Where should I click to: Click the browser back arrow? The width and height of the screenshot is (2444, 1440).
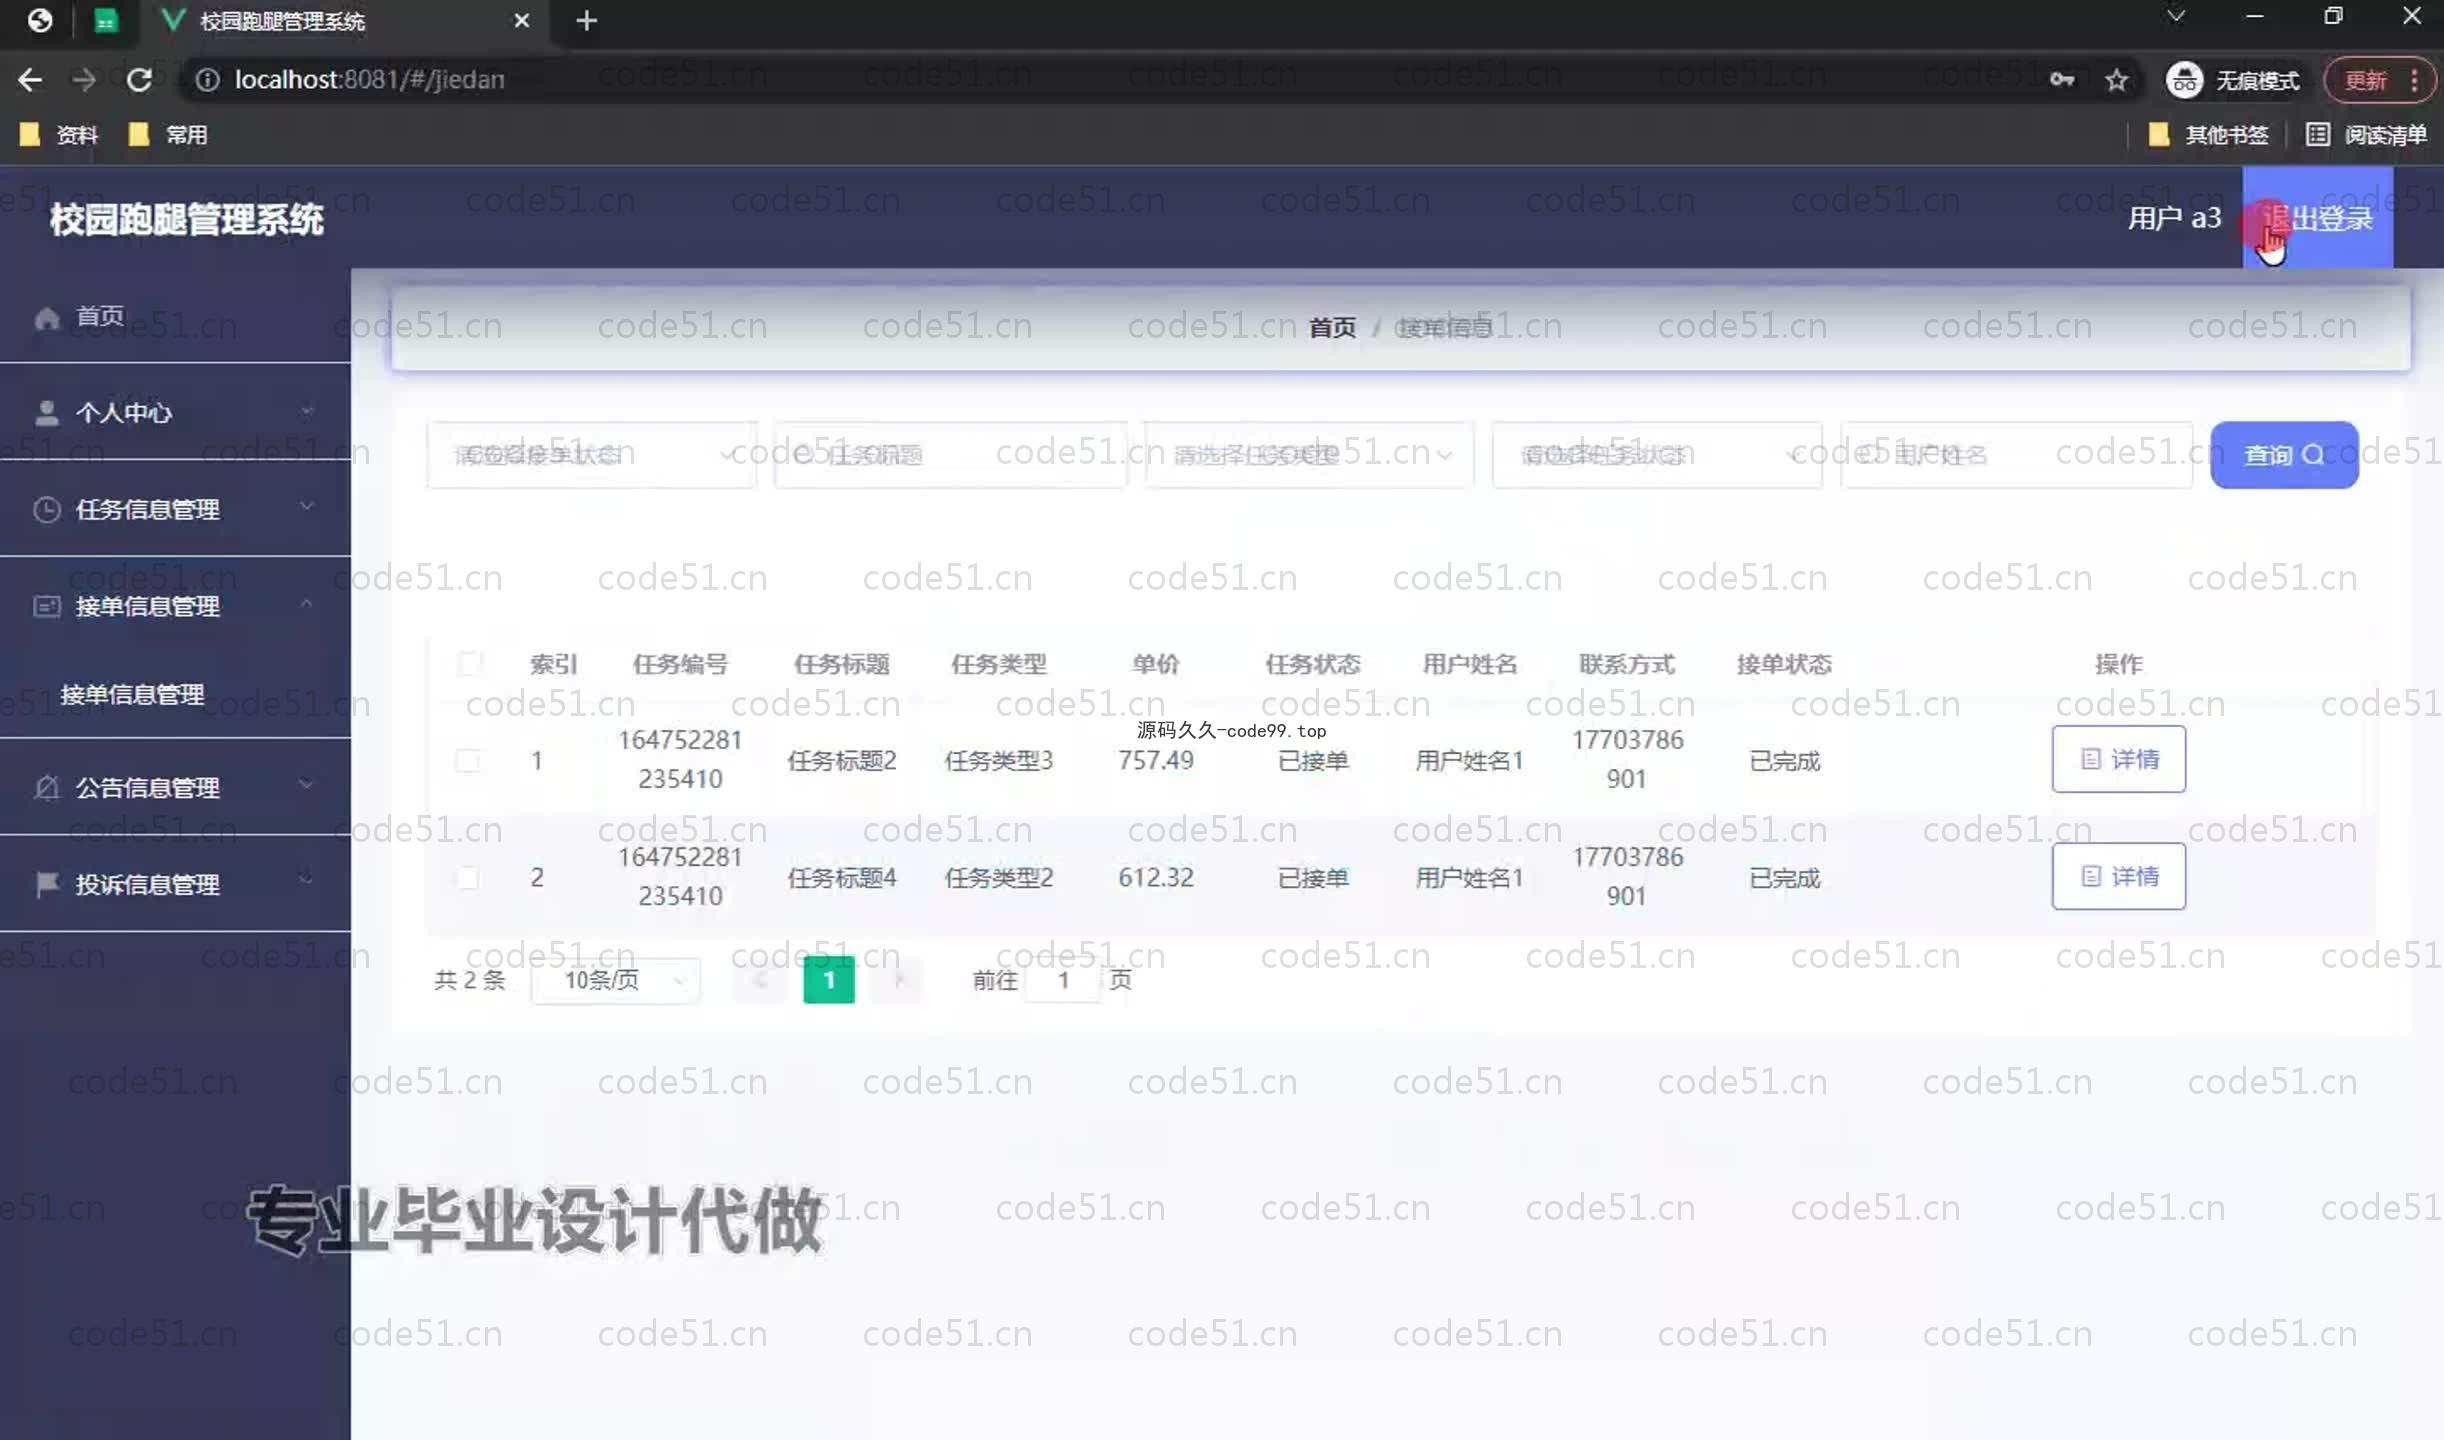[30, 80]
